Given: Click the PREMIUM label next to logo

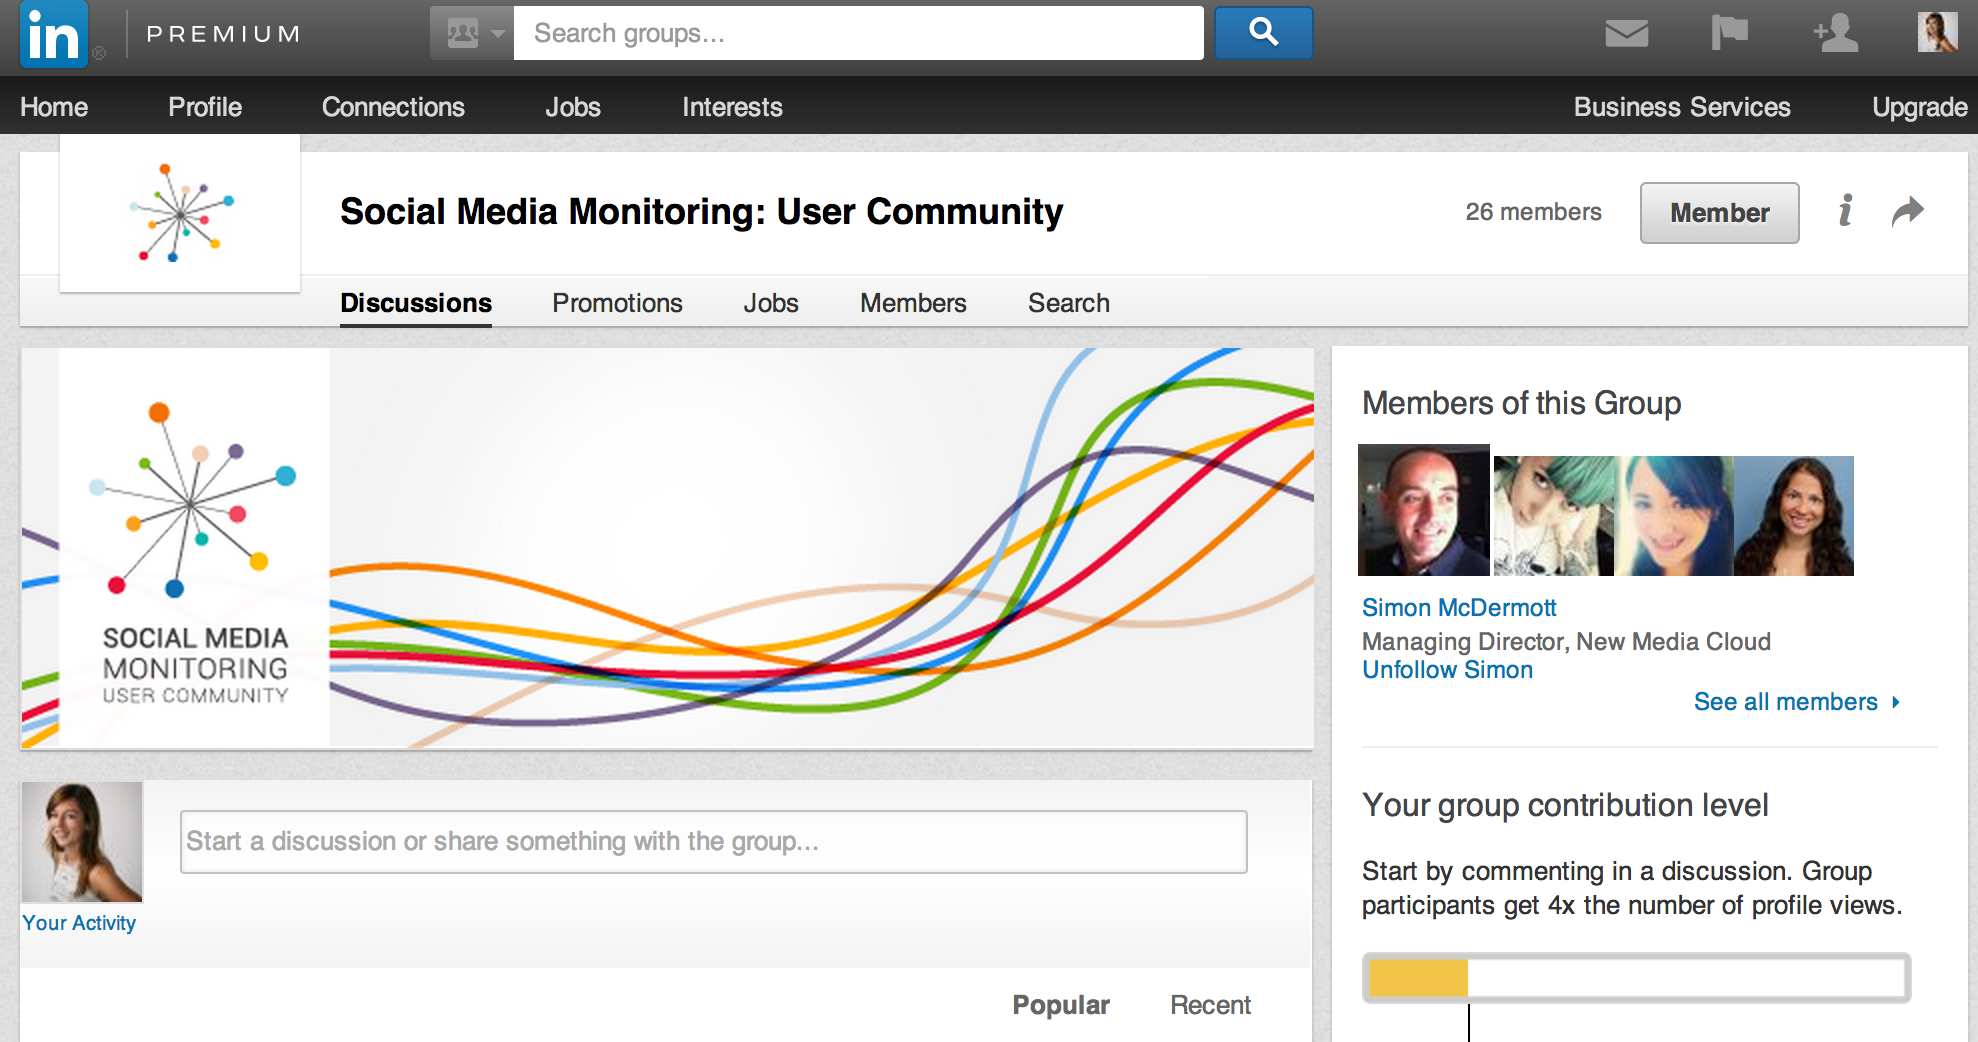Looking at the screenshot, I should (x=223, y=34).
